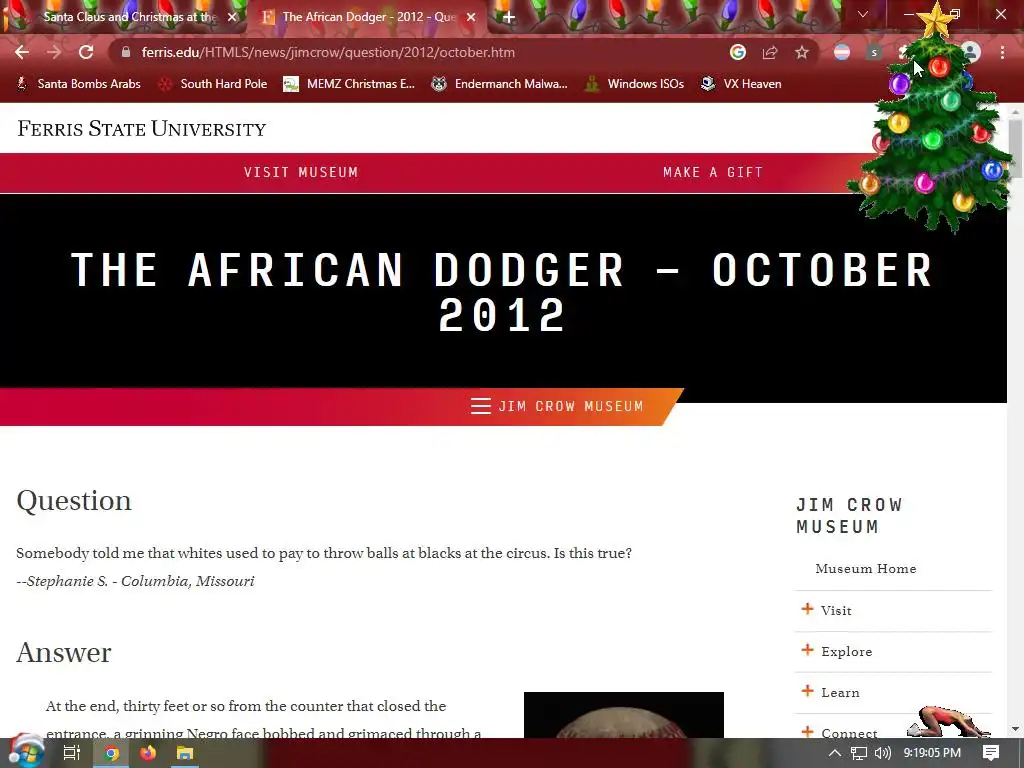View site information via the lock icon

[x=126, y=52]
